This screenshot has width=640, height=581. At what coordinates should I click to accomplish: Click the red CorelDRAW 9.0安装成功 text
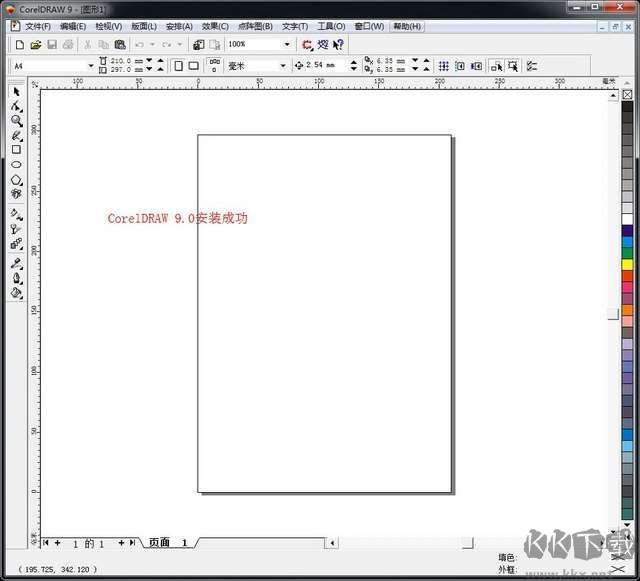tap(178, 218)
